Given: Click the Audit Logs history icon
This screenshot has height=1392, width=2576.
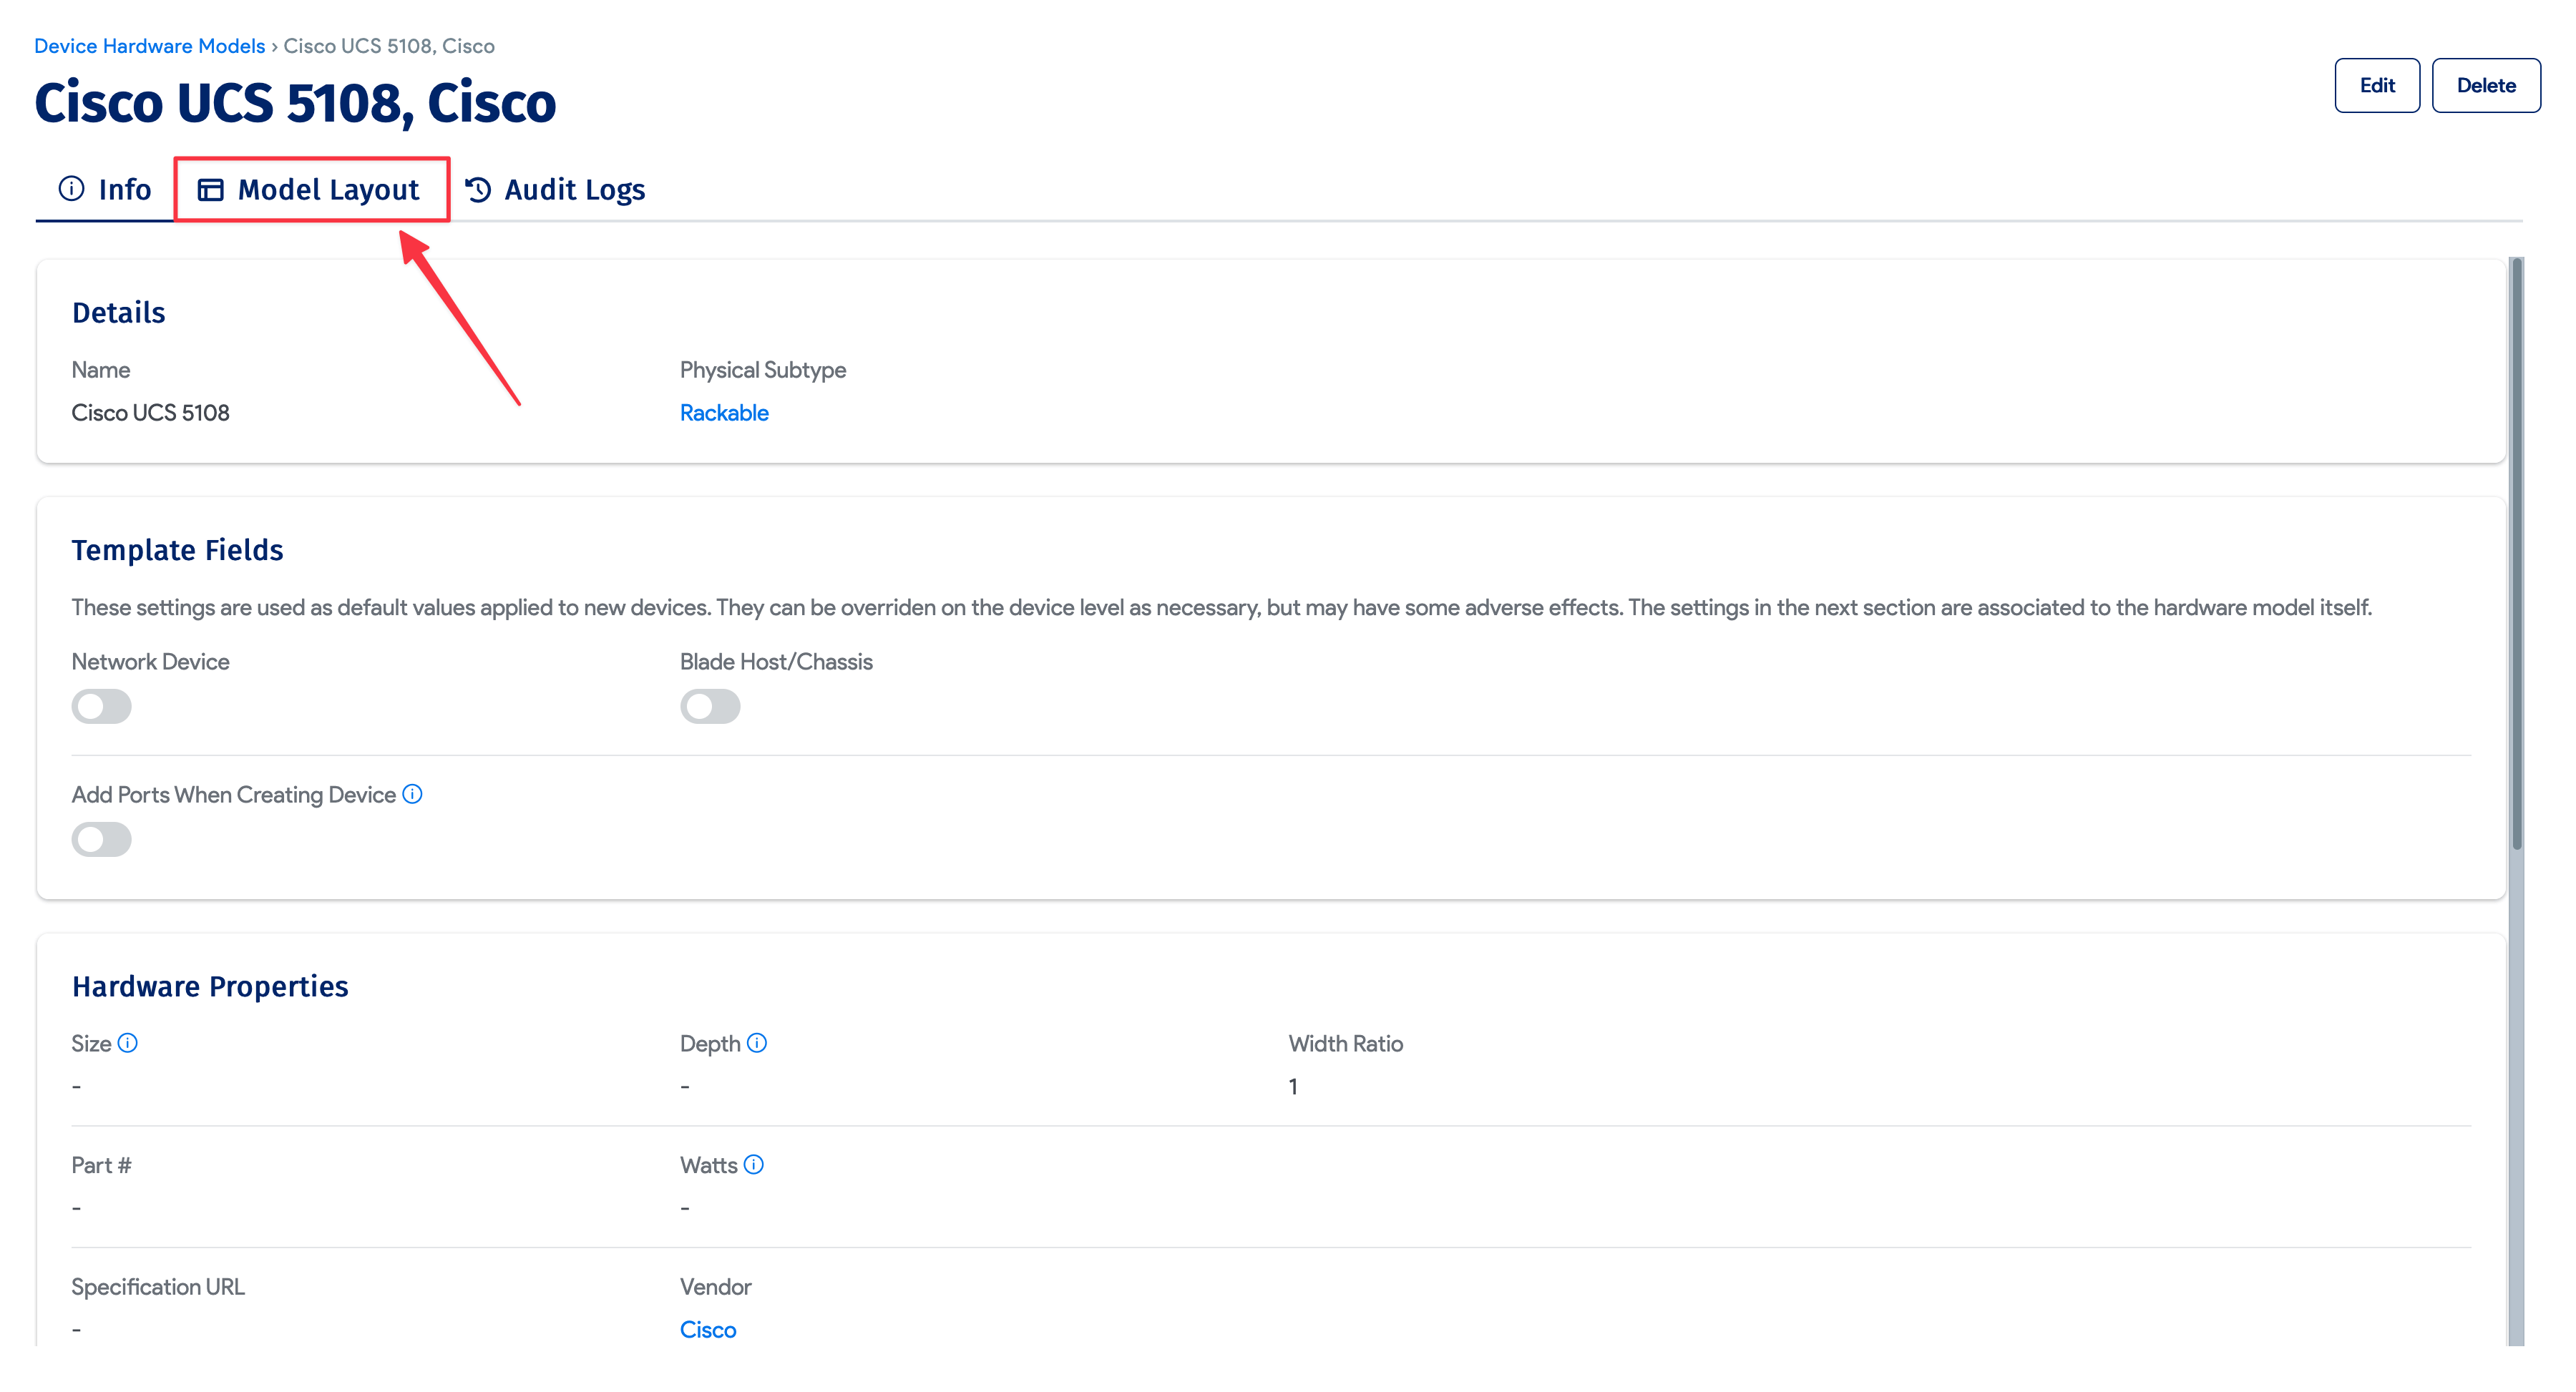Looking at the screenshot, I should [478, 189].
